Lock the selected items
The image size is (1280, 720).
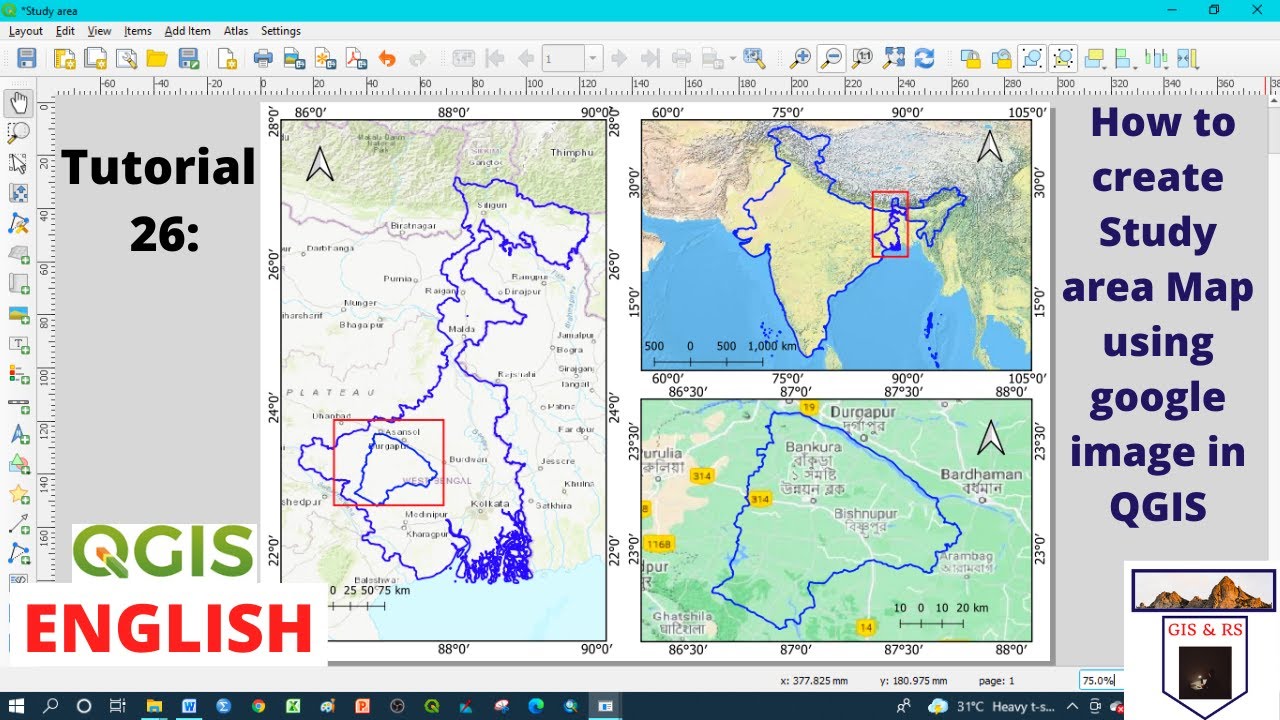click(x=970, y=58)
